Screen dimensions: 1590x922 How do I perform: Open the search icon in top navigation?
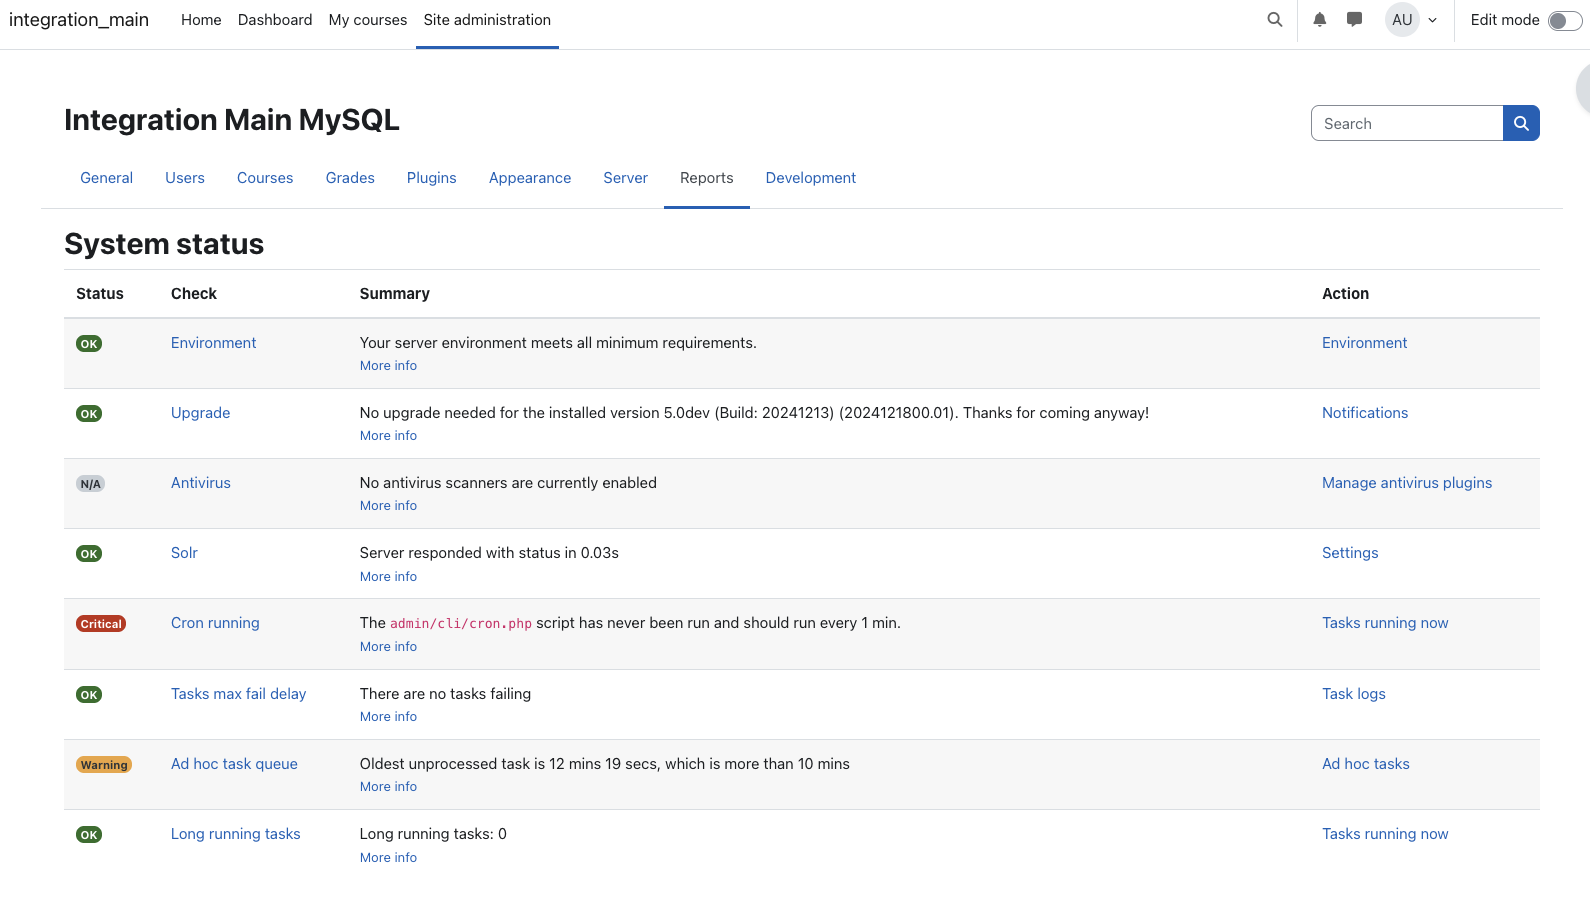[x=1275, y=20]
